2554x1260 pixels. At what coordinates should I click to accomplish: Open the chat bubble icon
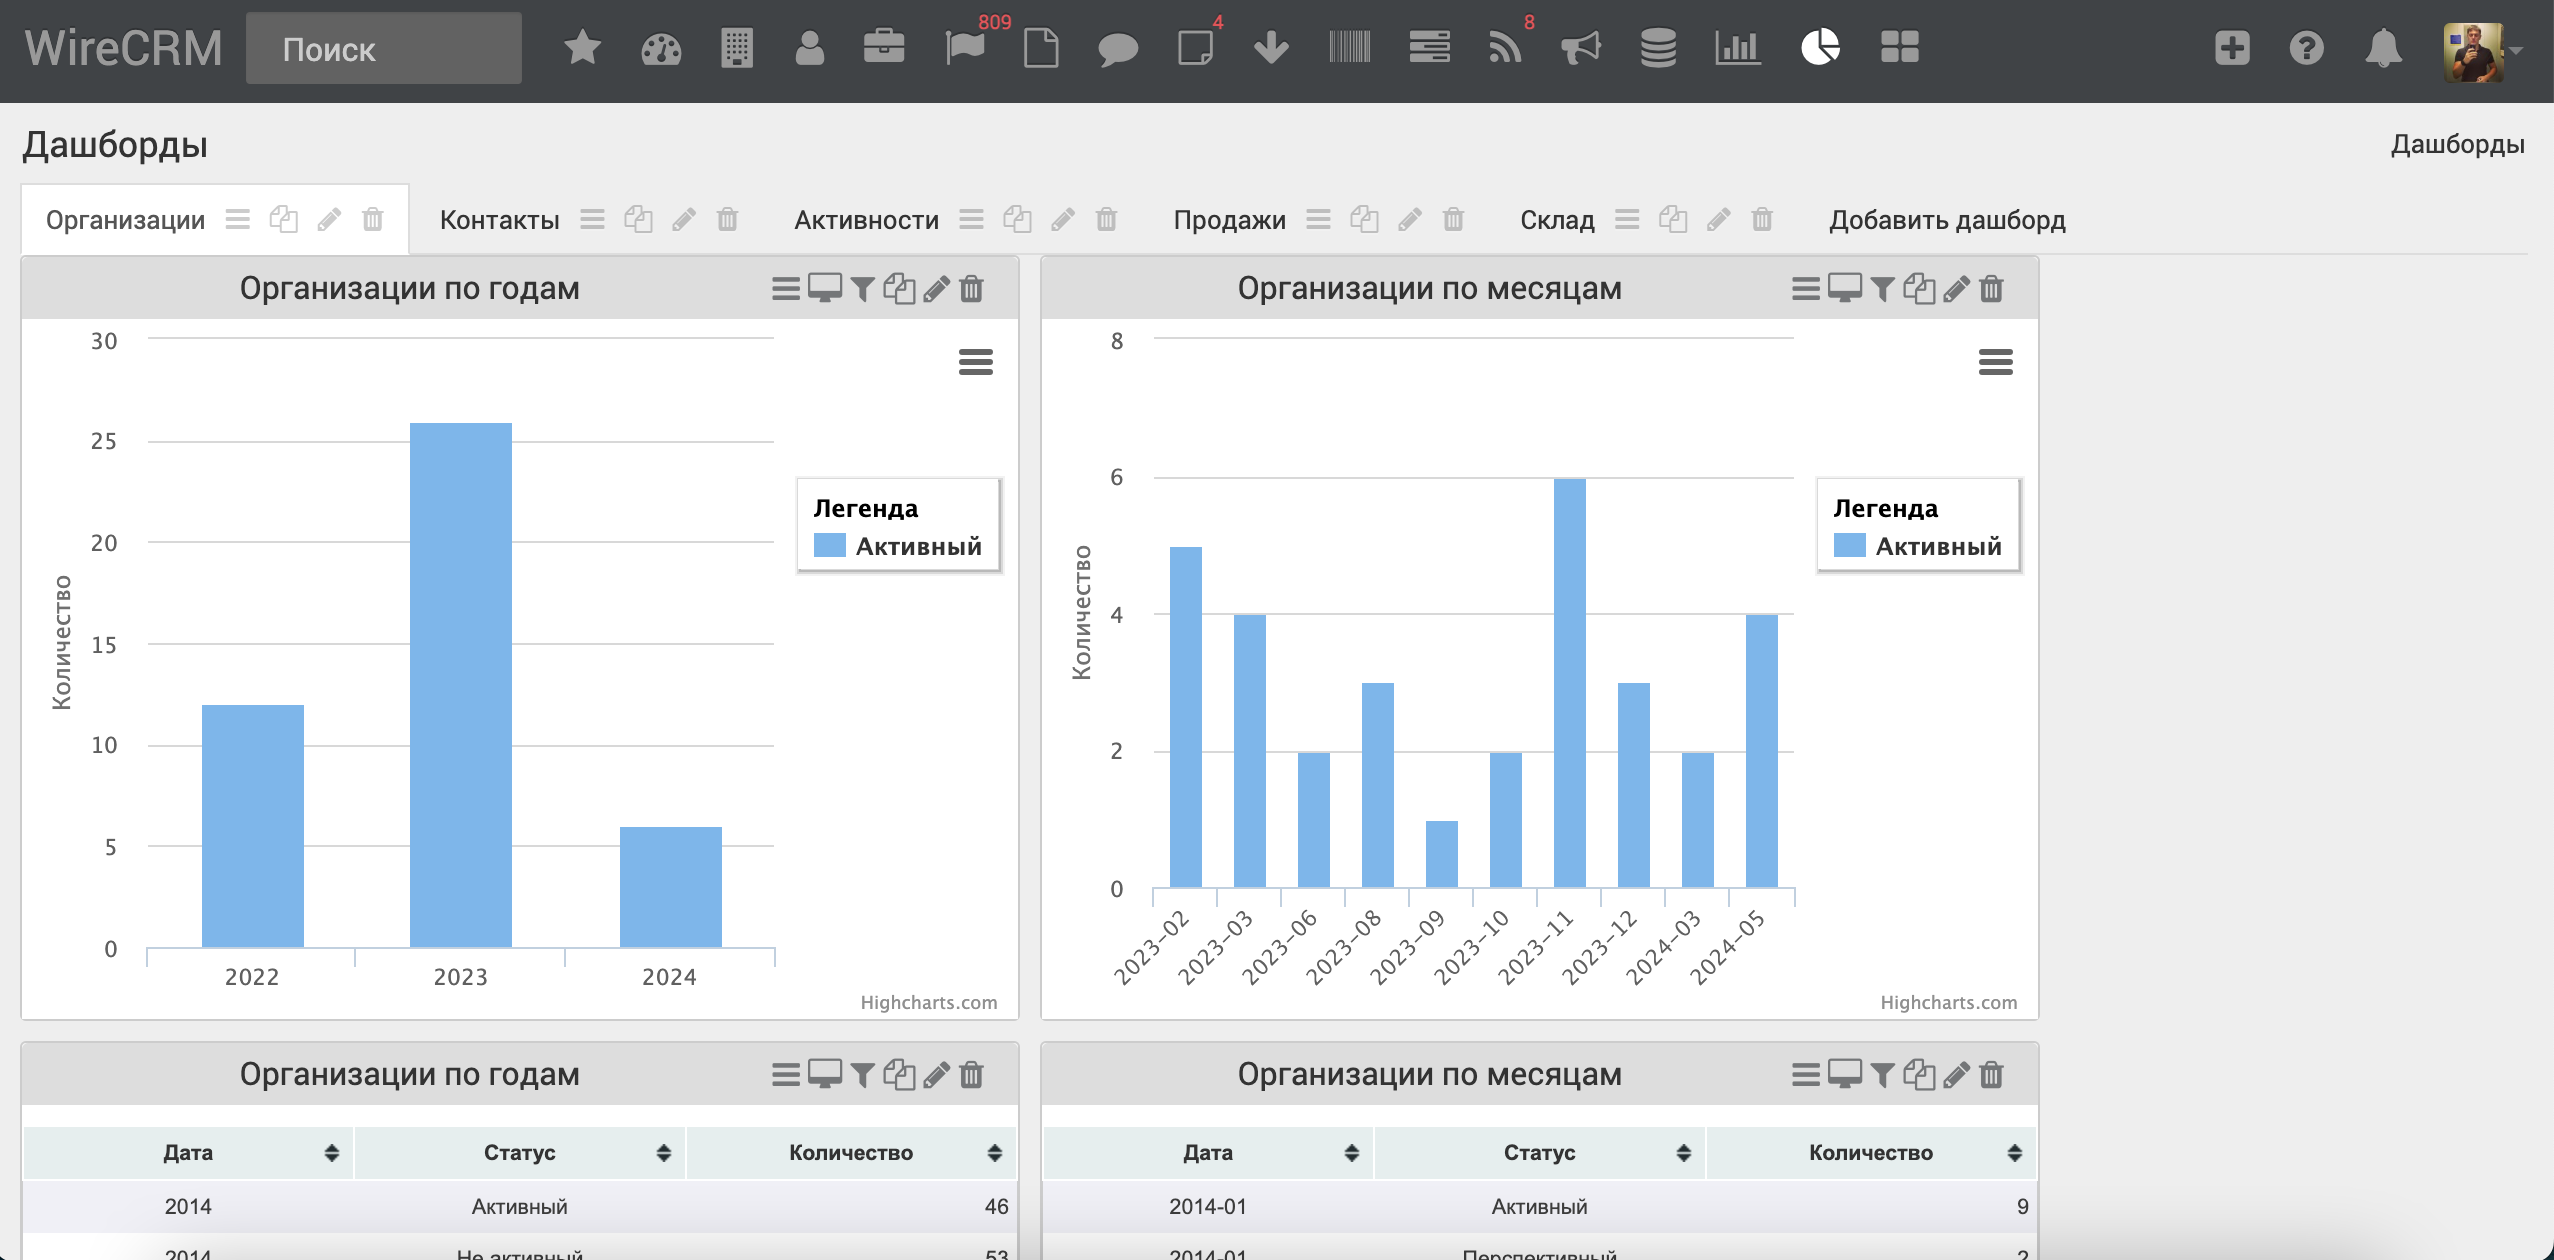[1118, 49]
